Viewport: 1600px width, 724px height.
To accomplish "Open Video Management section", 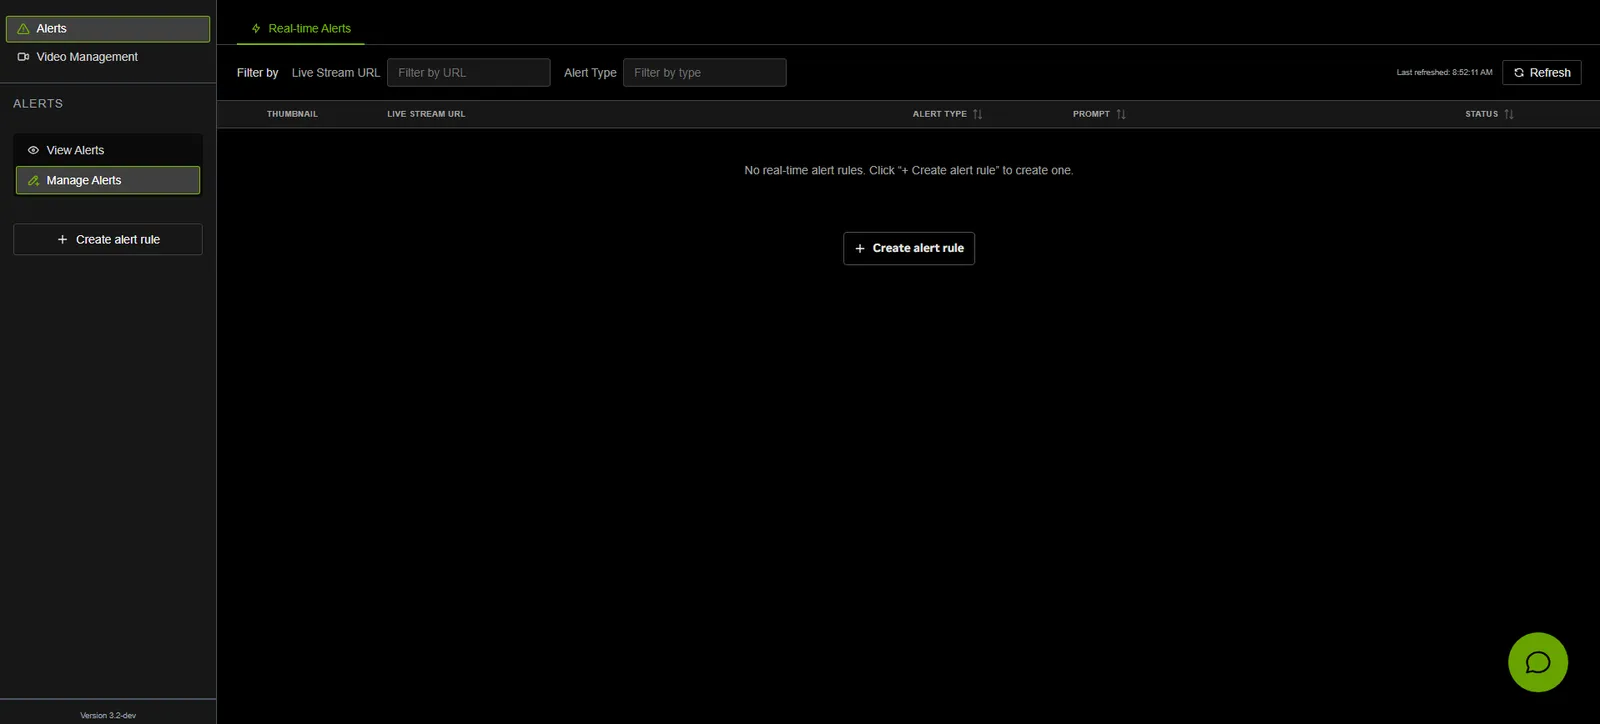I will coord(108,57).
